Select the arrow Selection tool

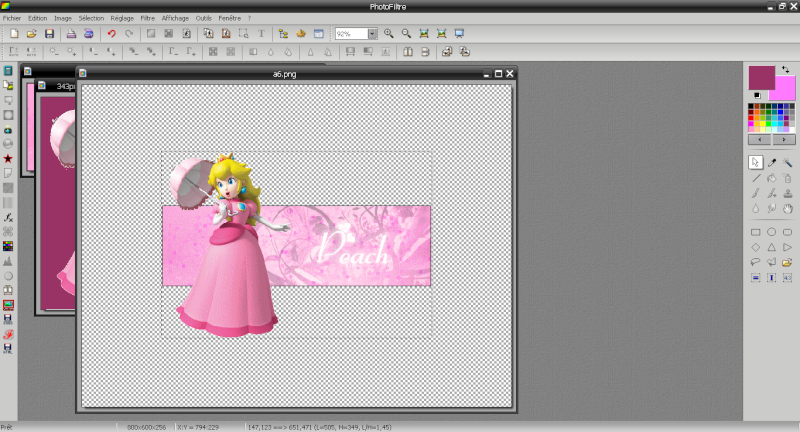[x=756, y=163]
